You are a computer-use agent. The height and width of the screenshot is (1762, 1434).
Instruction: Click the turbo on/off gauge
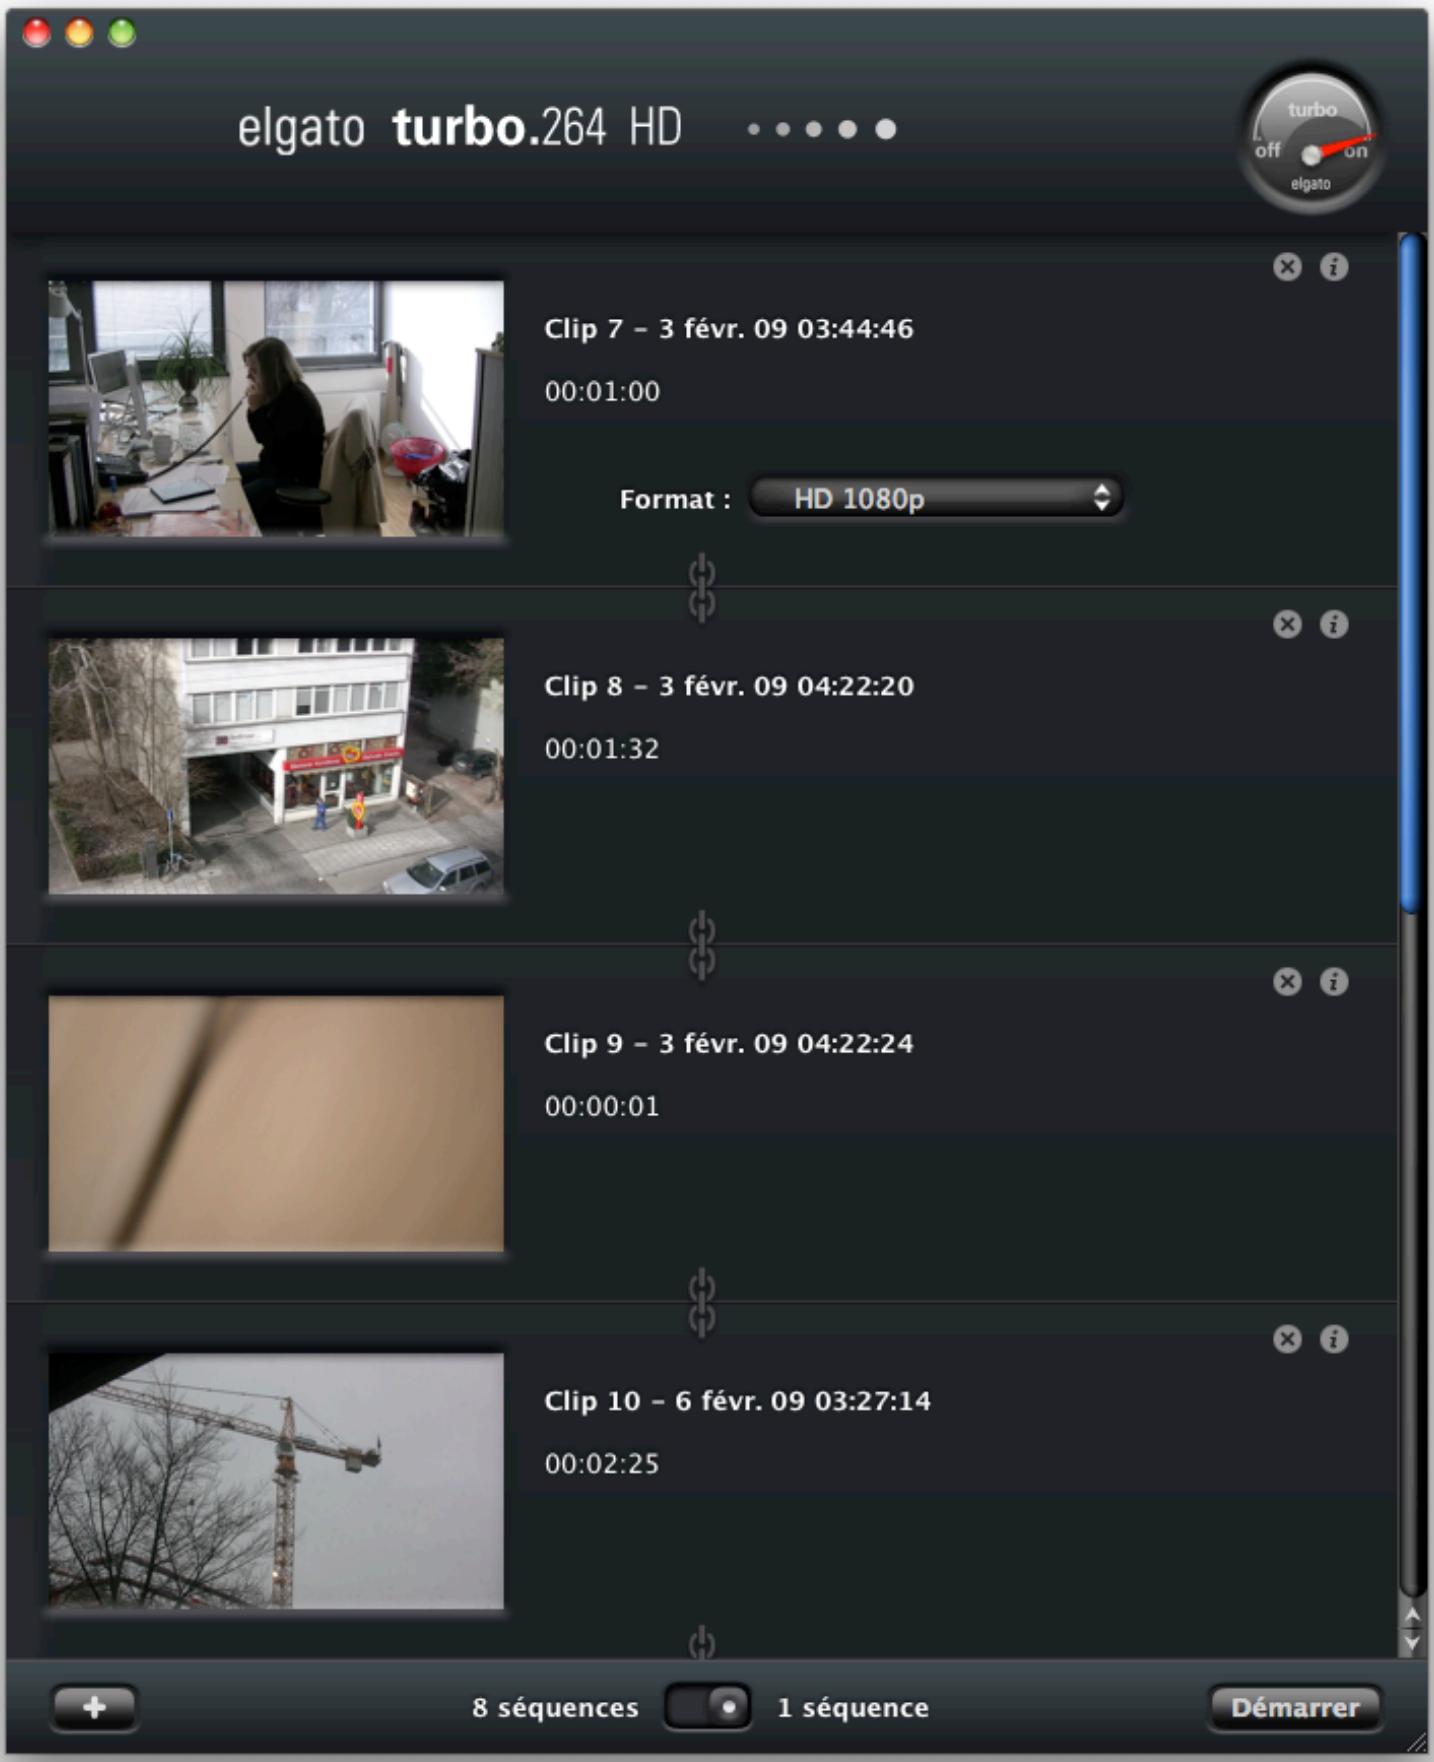click(1311, 138)
